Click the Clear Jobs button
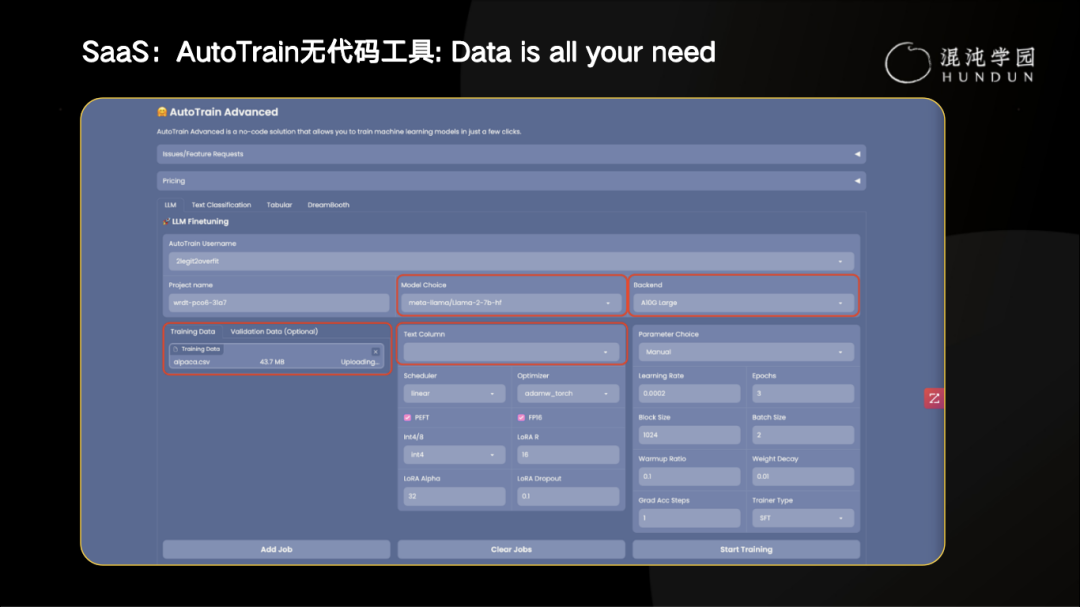 [x=511, y=549]
